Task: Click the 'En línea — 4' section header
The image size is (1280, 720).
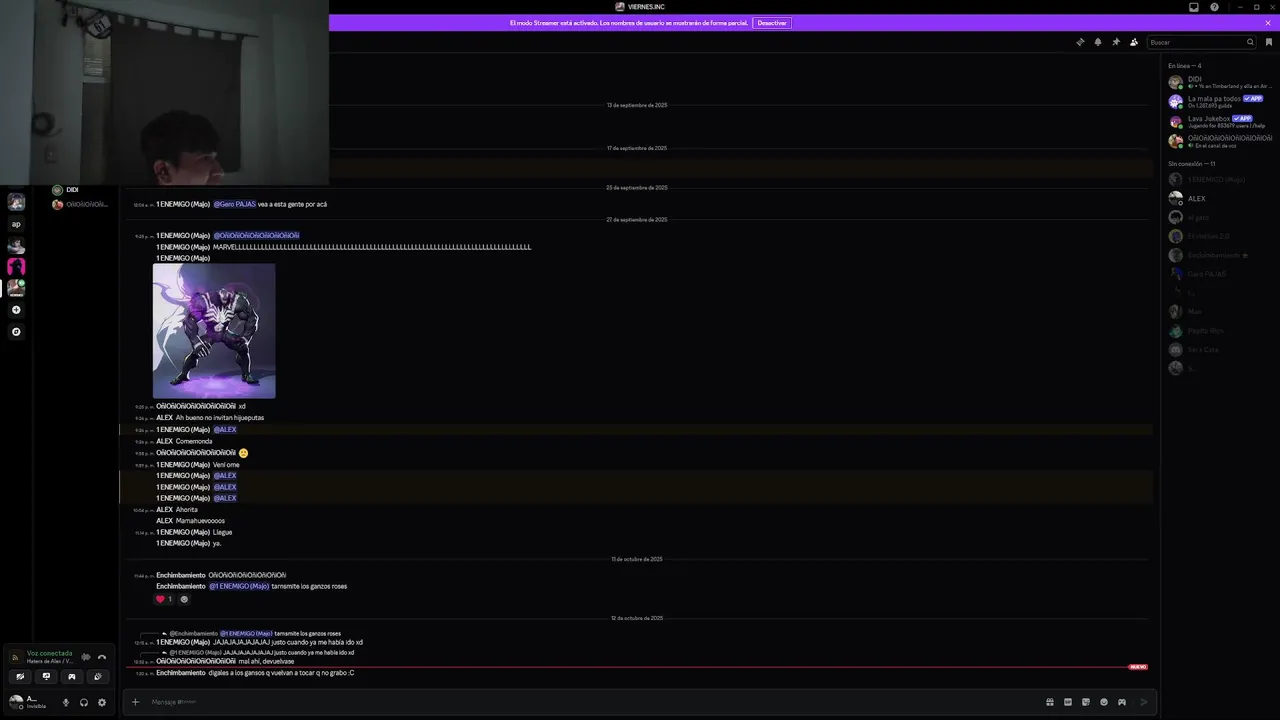Action: 1185,66
